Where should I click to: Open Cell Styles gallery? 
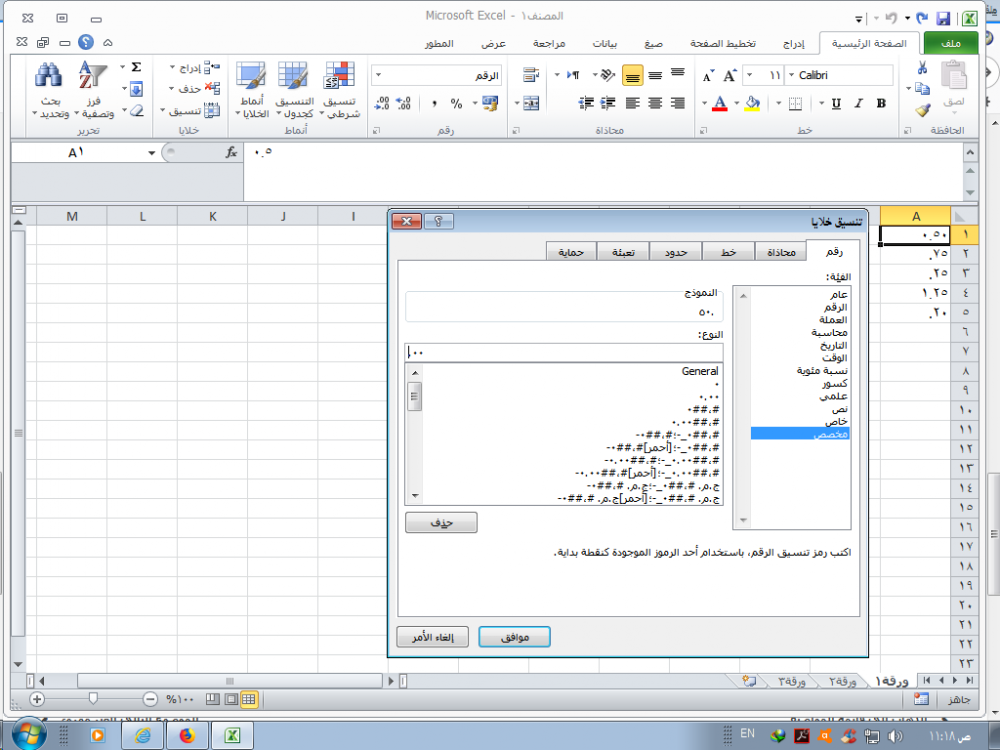(x=251, y=90)
